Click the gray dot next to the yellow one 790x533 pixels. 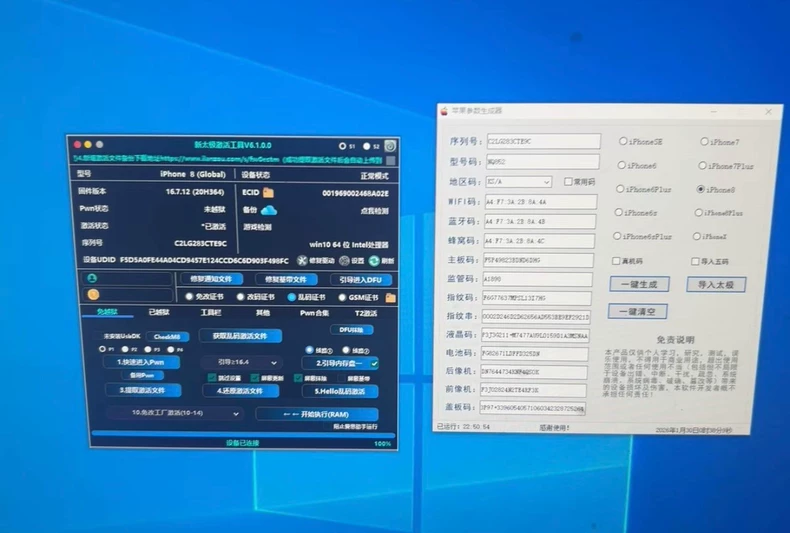(99, 145)
